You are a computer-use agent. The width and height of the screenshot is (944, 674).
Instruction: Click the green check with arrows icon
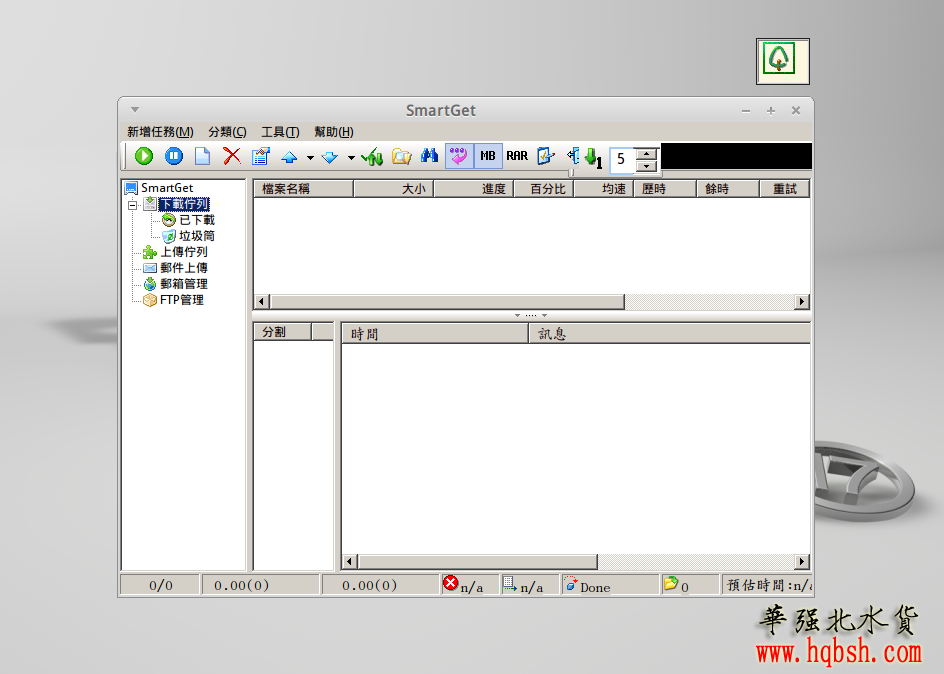(372, 156)
